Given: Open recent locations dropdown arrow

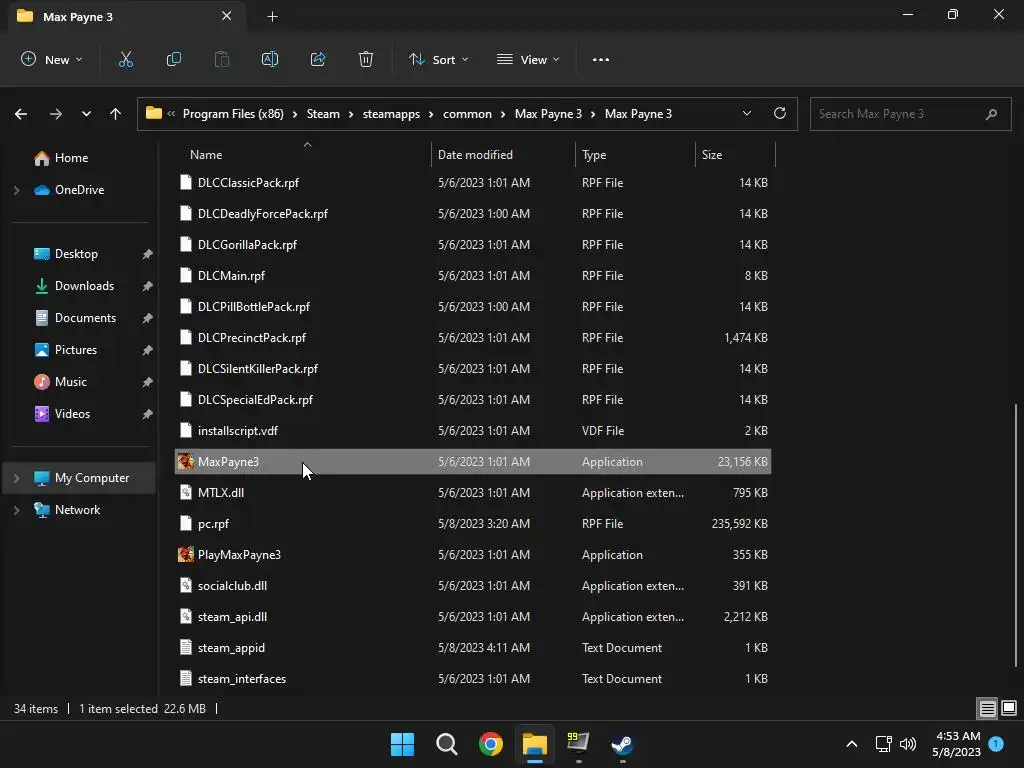Looking at the screenshot, I should click(x=86, y=114).
